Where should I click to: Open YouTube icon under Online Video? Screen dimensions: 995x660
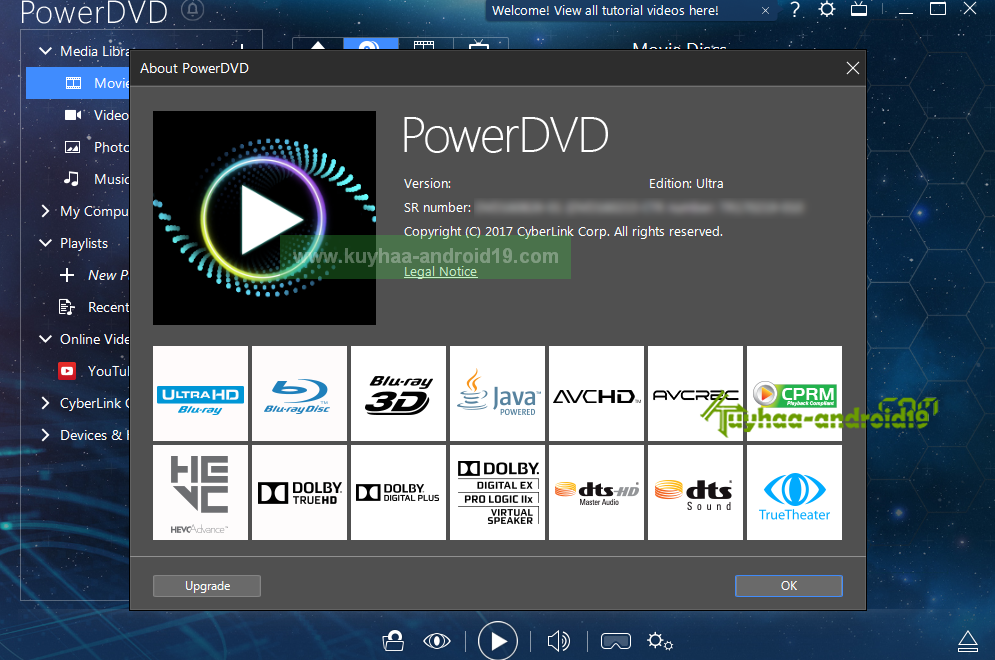click(x=67, y=371)
